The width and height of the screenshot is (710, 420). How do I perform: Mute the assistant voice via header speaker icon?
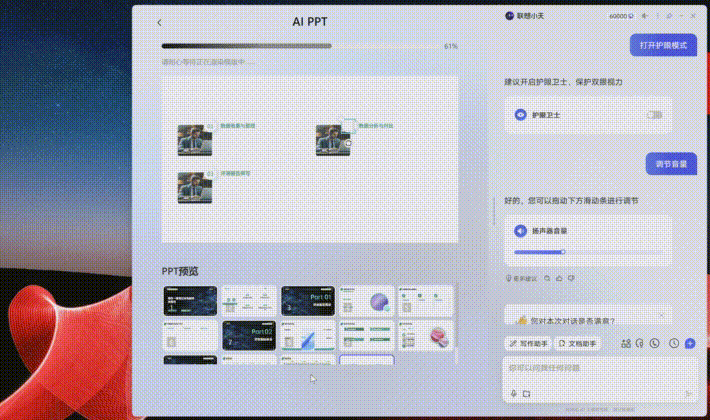tap(645, 16)
